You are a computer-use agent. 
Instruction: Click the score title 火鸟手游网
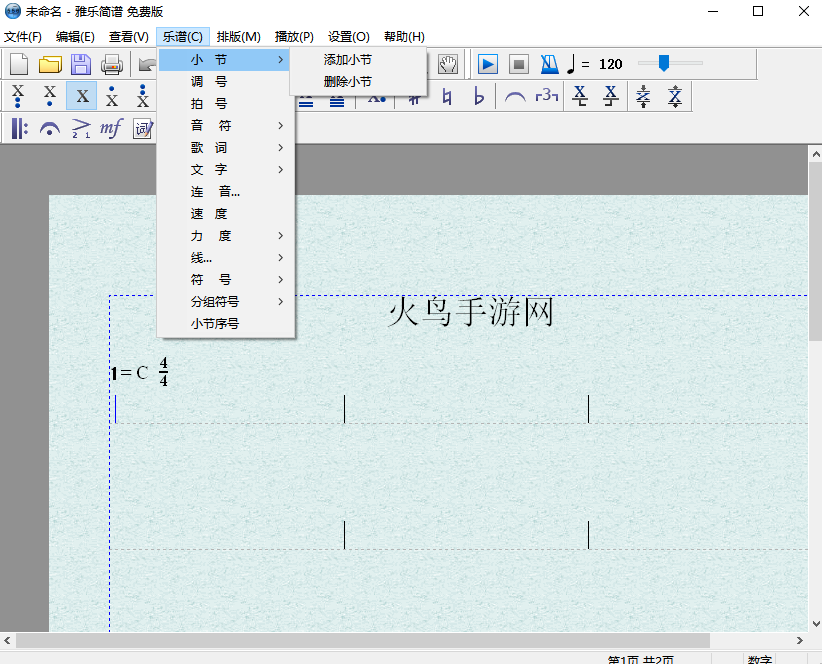tap(471, 312)
